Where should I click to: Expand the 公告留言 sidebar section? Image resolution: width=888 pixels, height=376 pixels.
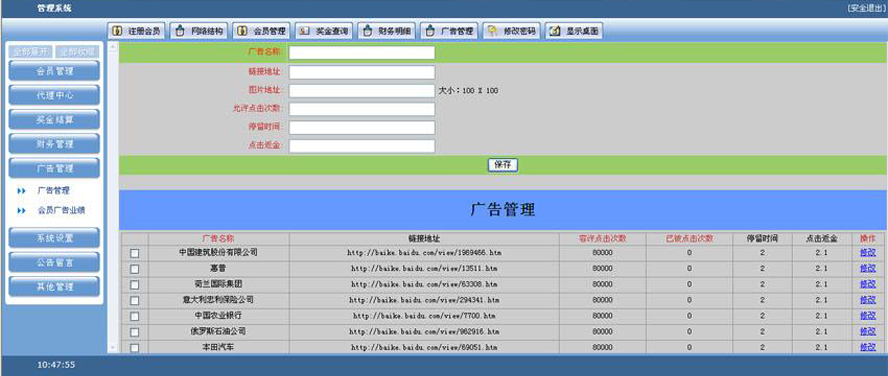point(54,263)
